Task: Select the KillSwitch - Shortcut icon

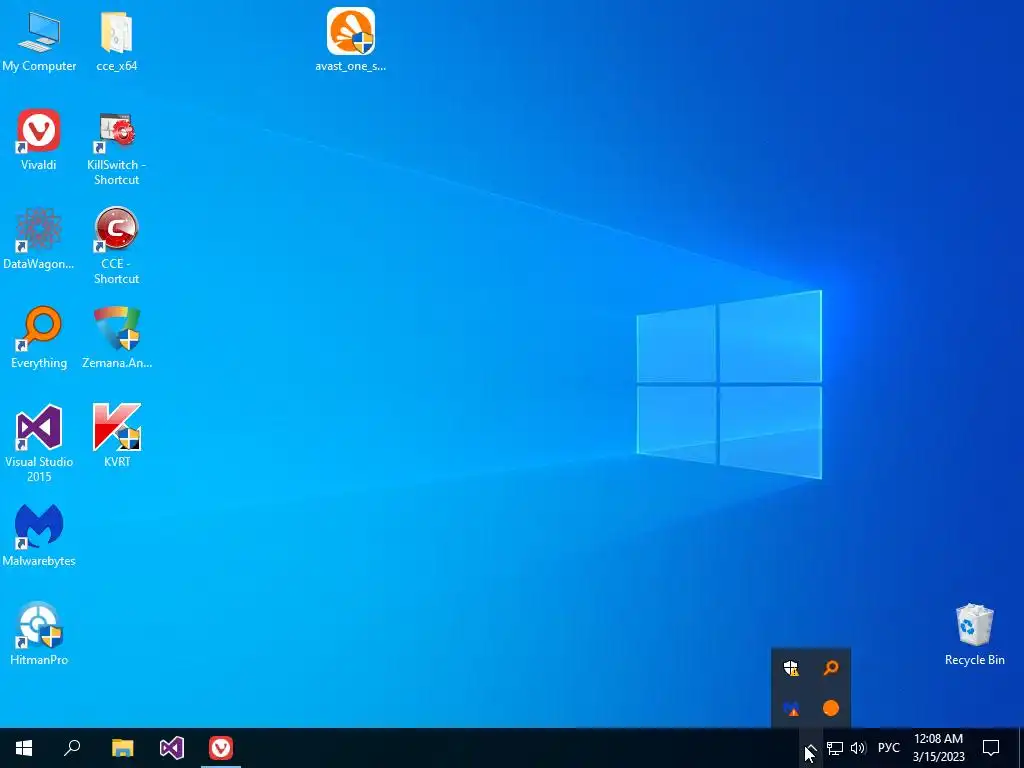Action: 117,148
